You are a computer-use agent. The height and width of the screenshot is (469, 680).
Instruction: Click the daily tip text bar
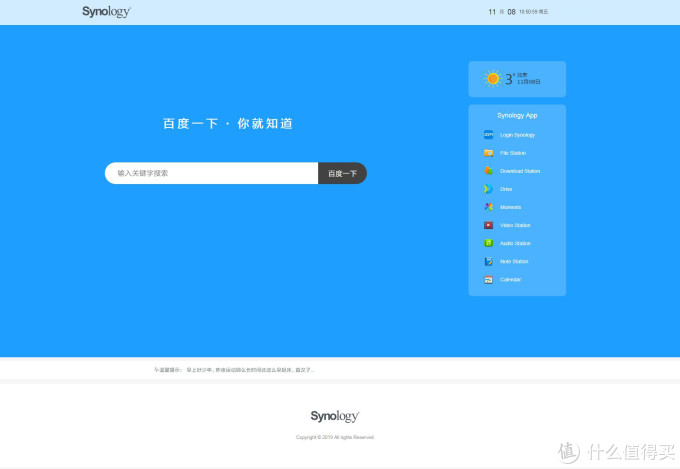[x=234, y=370]
